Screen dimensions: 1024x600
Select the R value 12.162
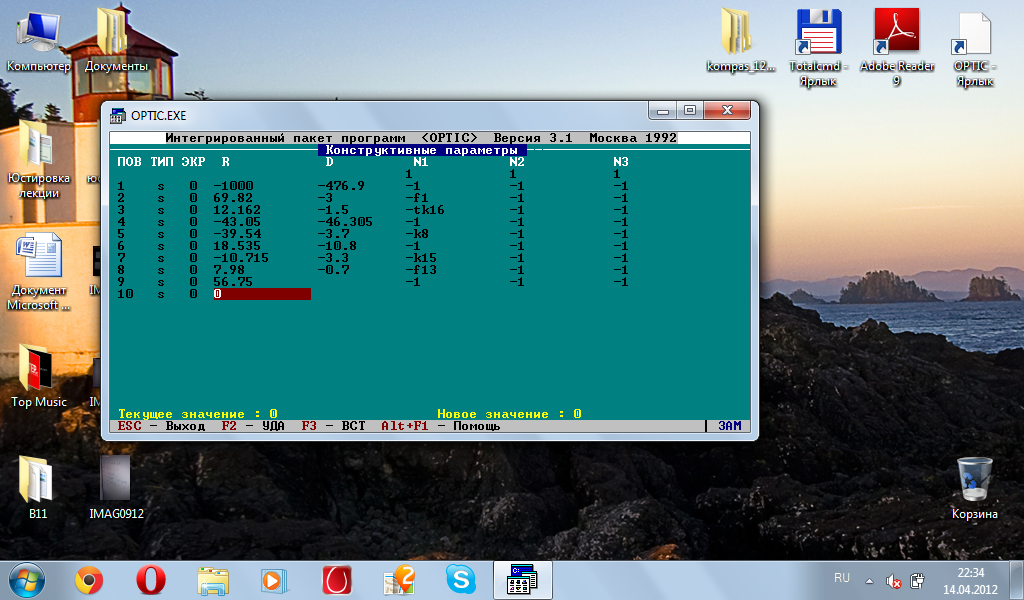click(x=237, y=210)
